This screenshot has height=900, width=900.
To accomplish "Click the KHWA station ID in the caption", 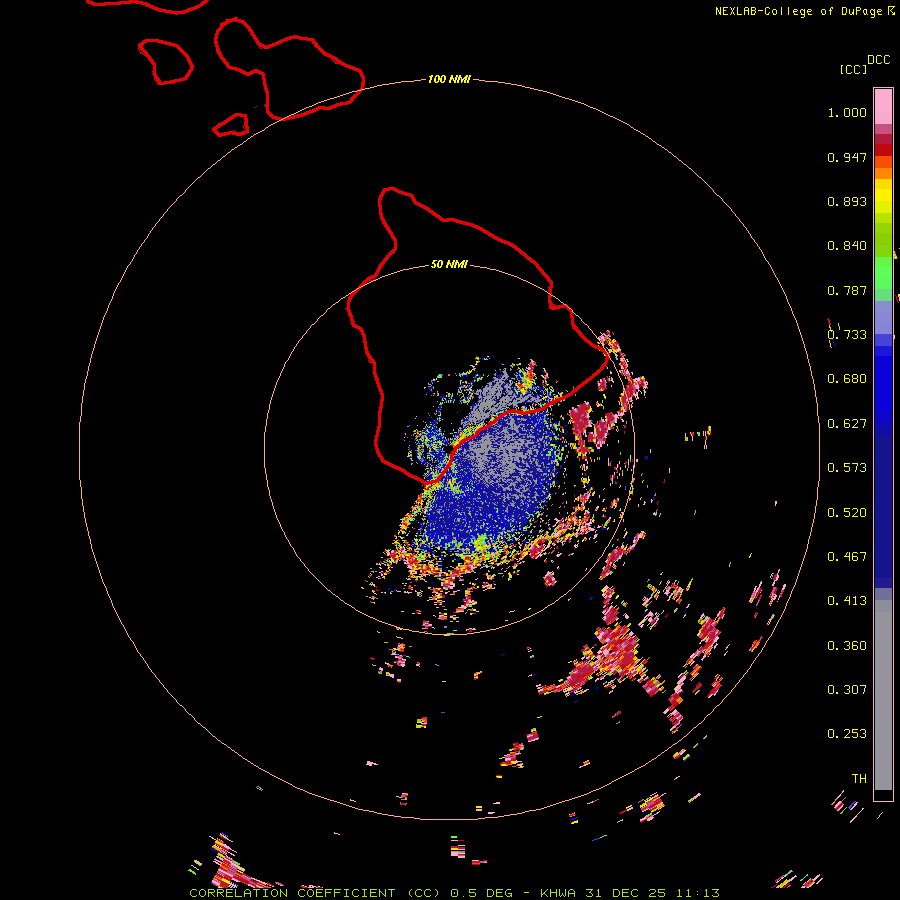I will click(x=557, y=893).
